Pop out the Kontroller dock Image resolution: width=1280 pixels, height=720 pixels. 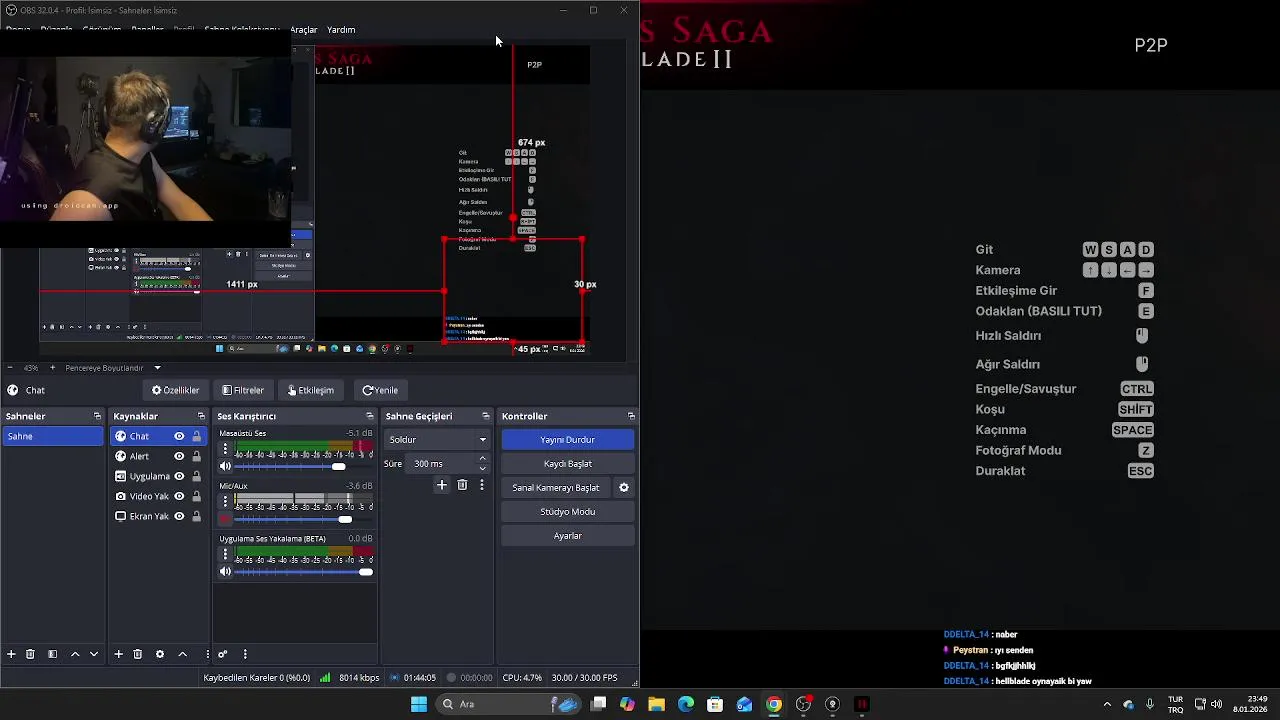631,416
